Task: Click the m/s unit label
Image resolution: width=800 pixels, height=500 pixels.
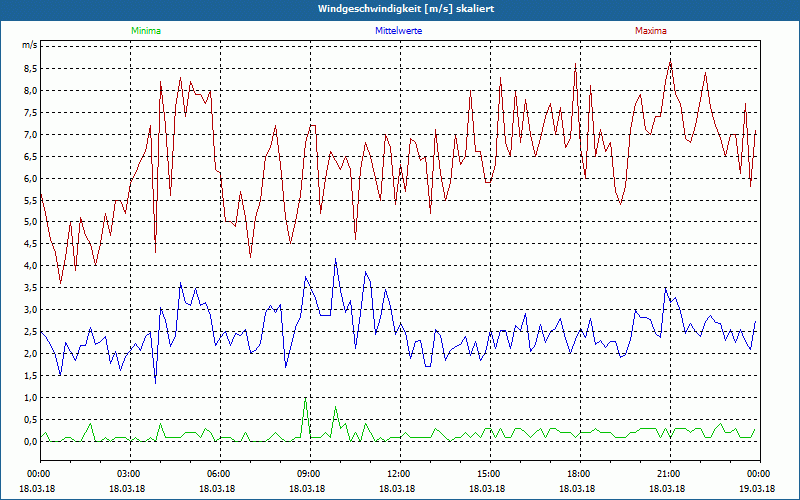Action: 30,45
